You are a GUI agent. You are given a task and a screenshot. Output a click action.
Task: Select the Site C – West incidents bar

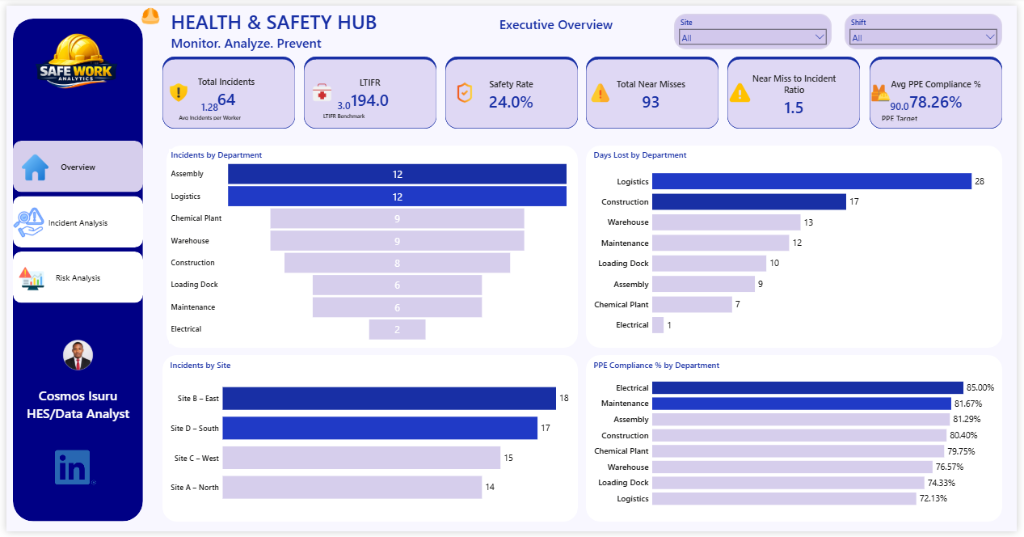pos(361,458)
